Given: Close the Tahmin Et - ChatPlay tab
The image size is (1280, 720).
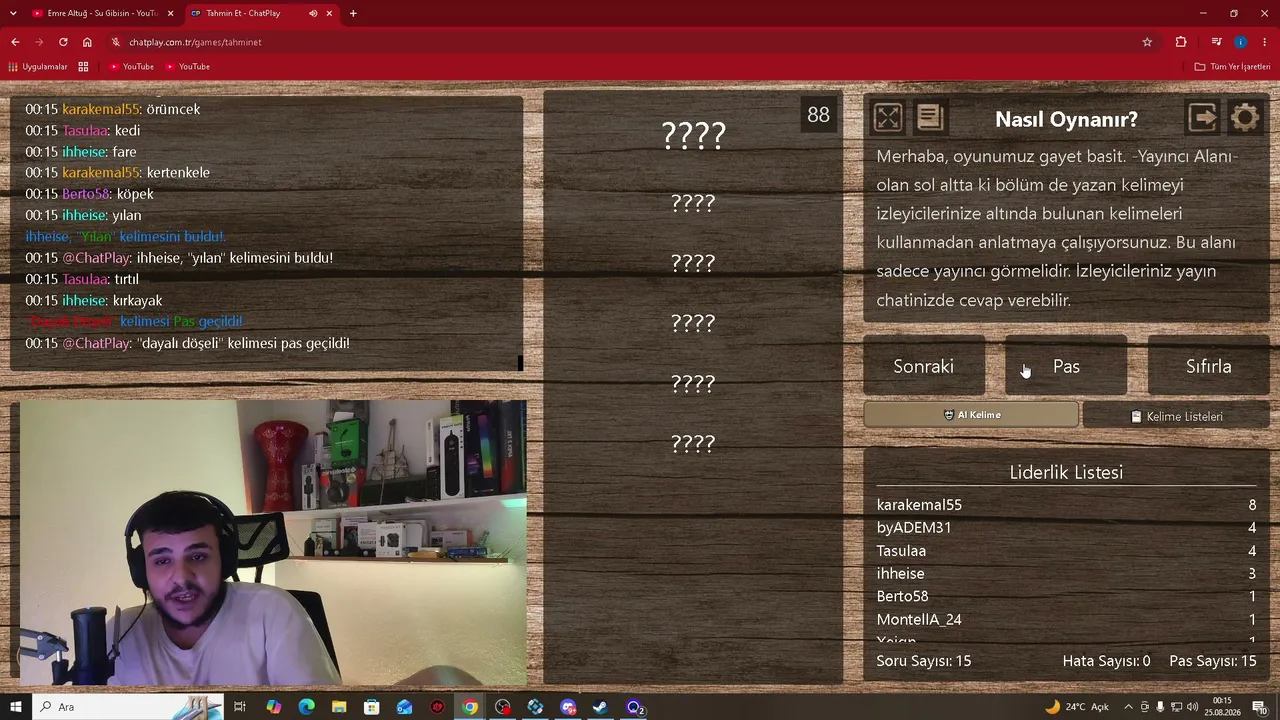Looking at the screenshot, I should coord(329,13).
